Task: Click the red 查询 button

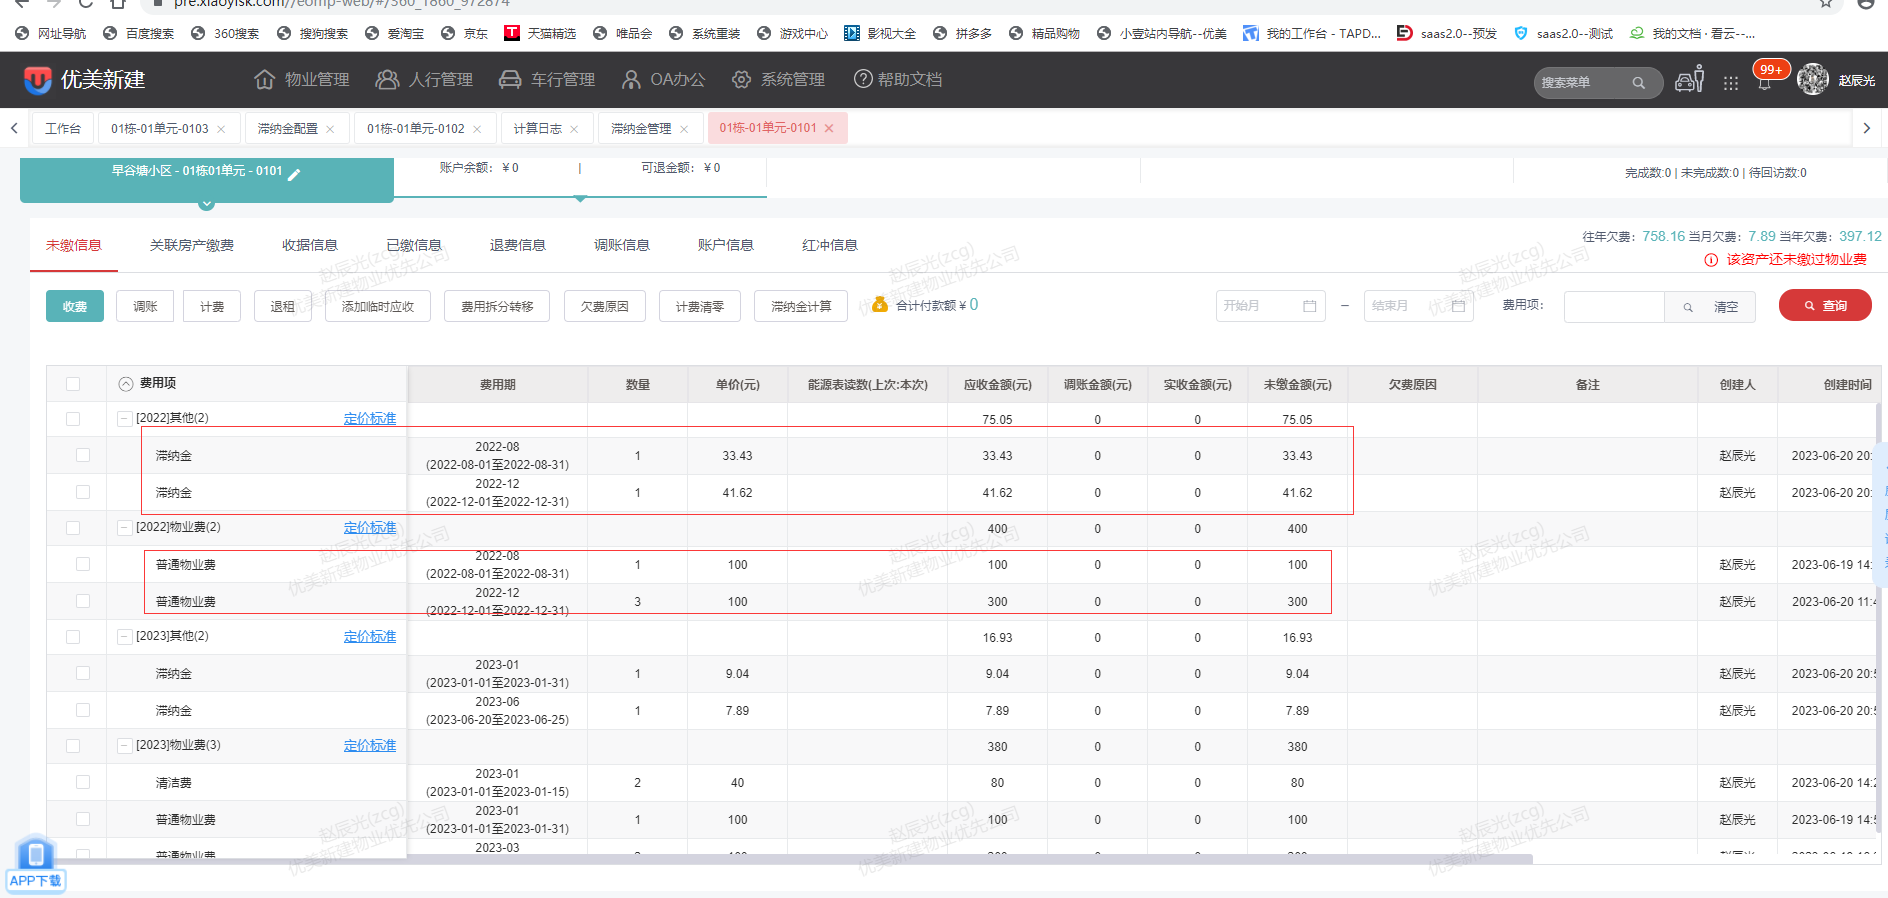Action: click(x=1825, y=306)
